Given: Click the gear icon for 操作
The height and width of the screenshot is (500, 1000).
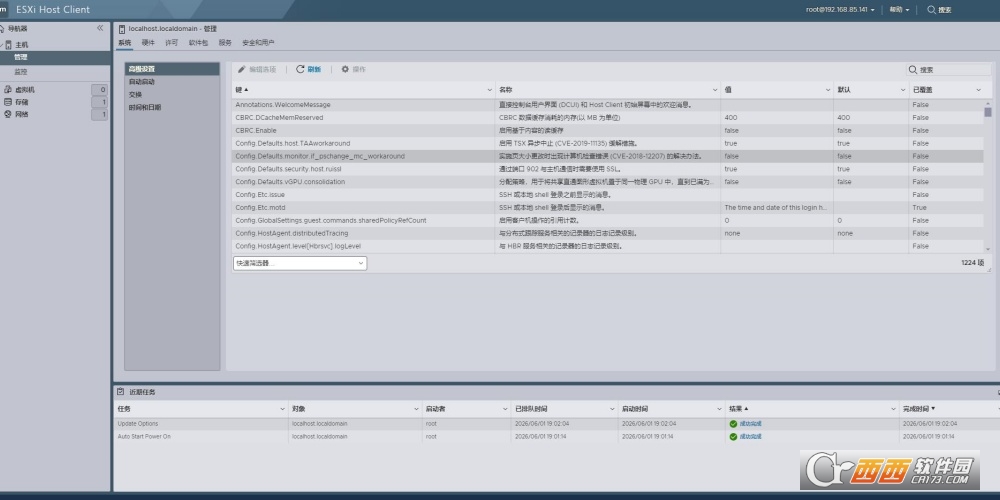Looking at the screenshot, I should click(x=345, y=69).
